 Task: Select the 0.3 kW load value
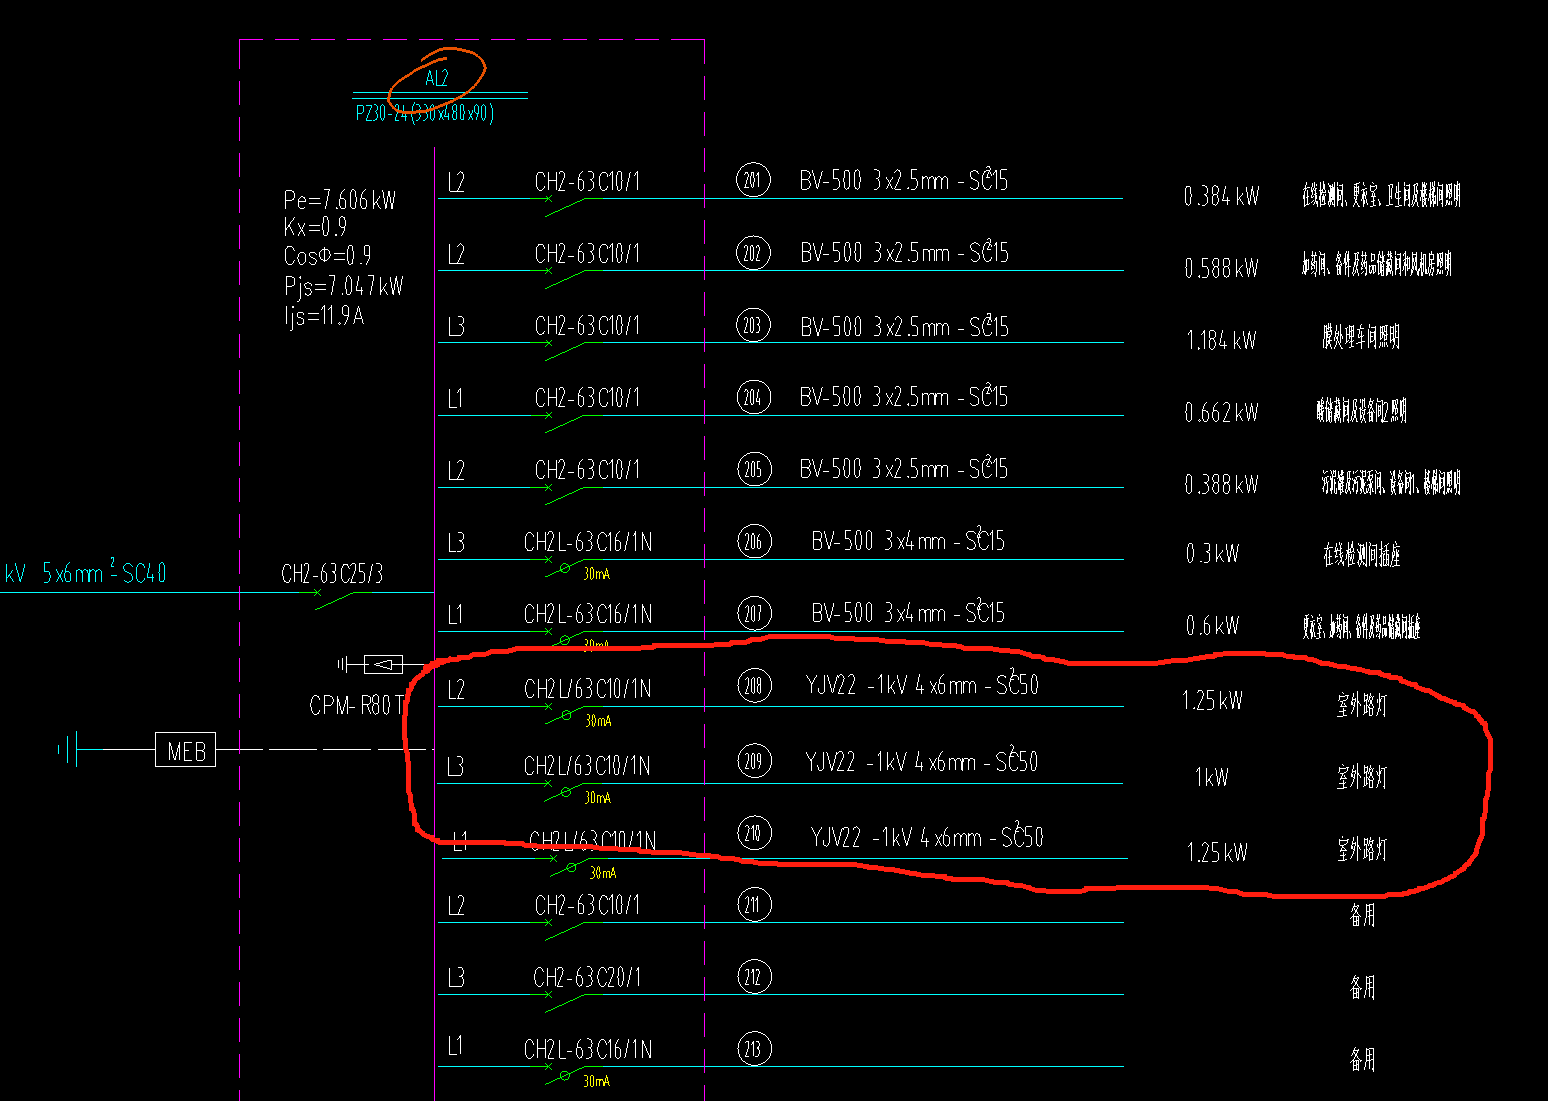1212,554
